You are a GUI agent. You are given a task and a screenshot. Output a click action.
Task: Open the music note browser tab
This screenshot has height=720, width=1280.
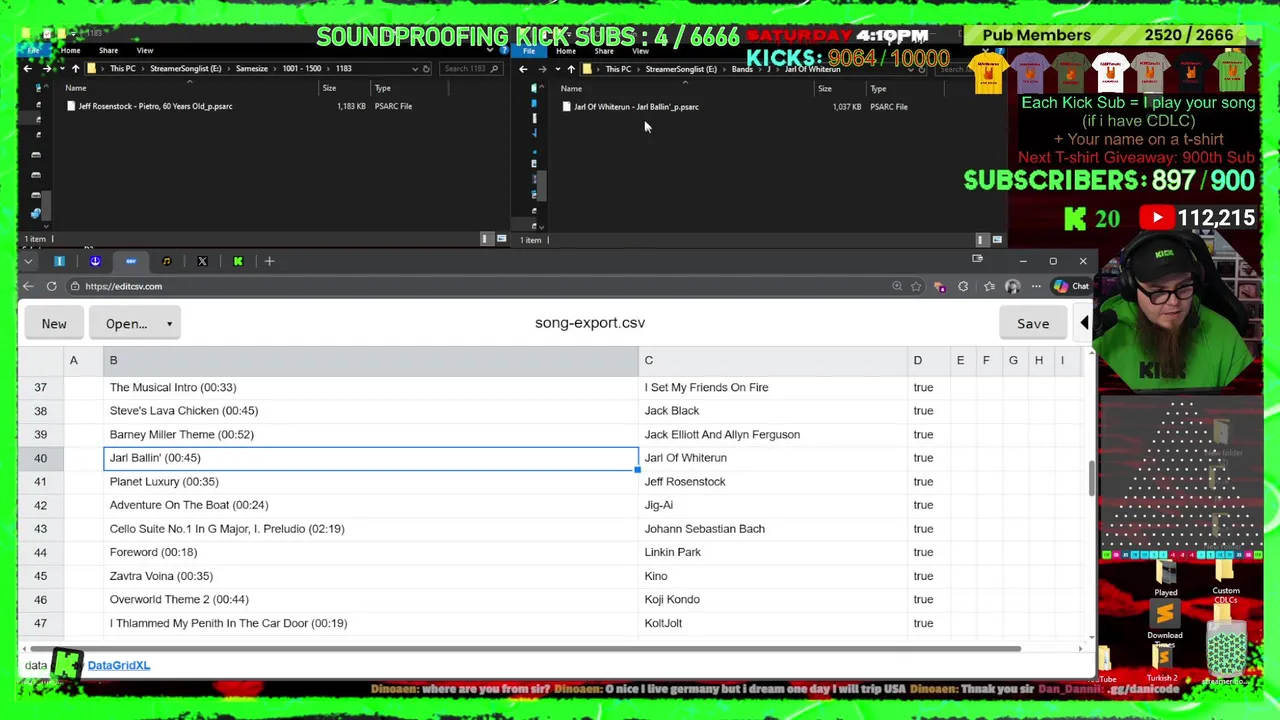click(x=166, y=261)
